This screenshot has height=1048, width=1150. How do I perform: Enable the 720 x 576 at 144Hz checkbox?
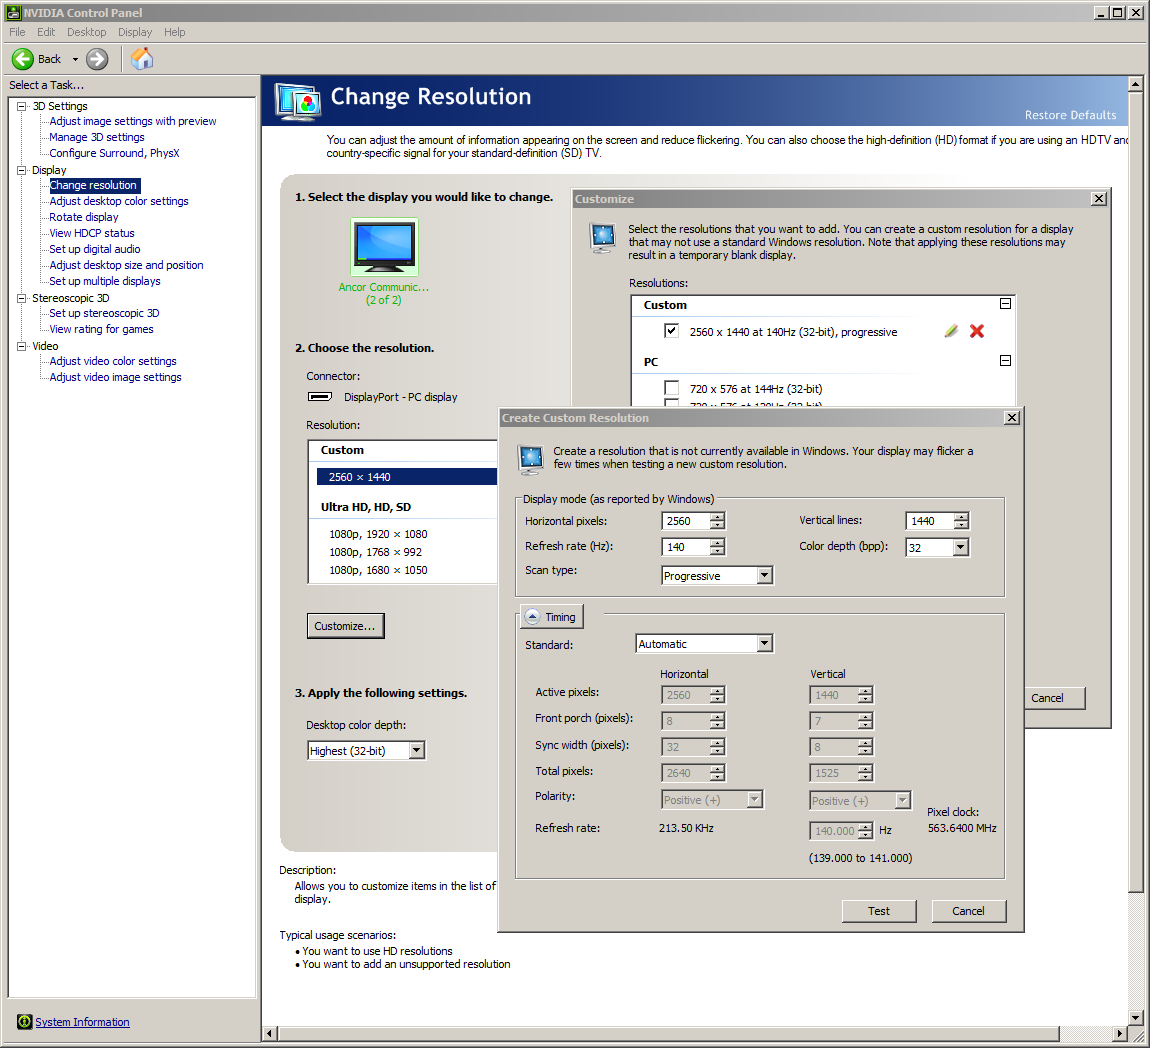673,389
